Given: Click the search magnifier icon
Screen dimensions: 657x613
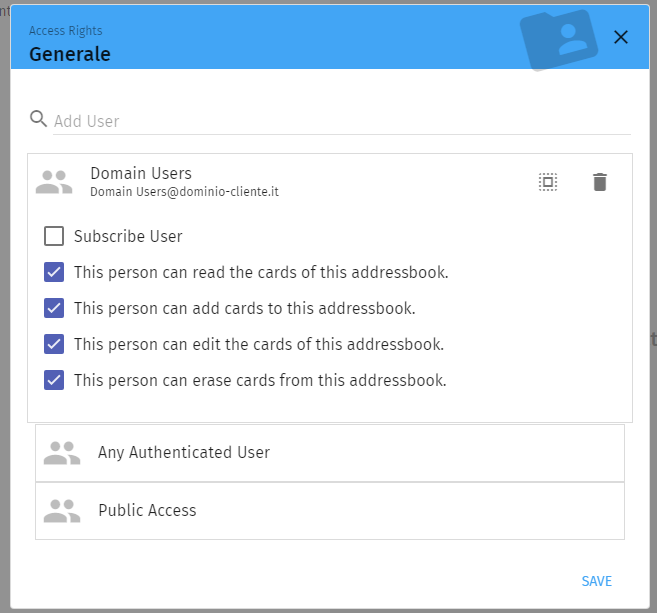Looking at the screenshot, I should [39, 119].
